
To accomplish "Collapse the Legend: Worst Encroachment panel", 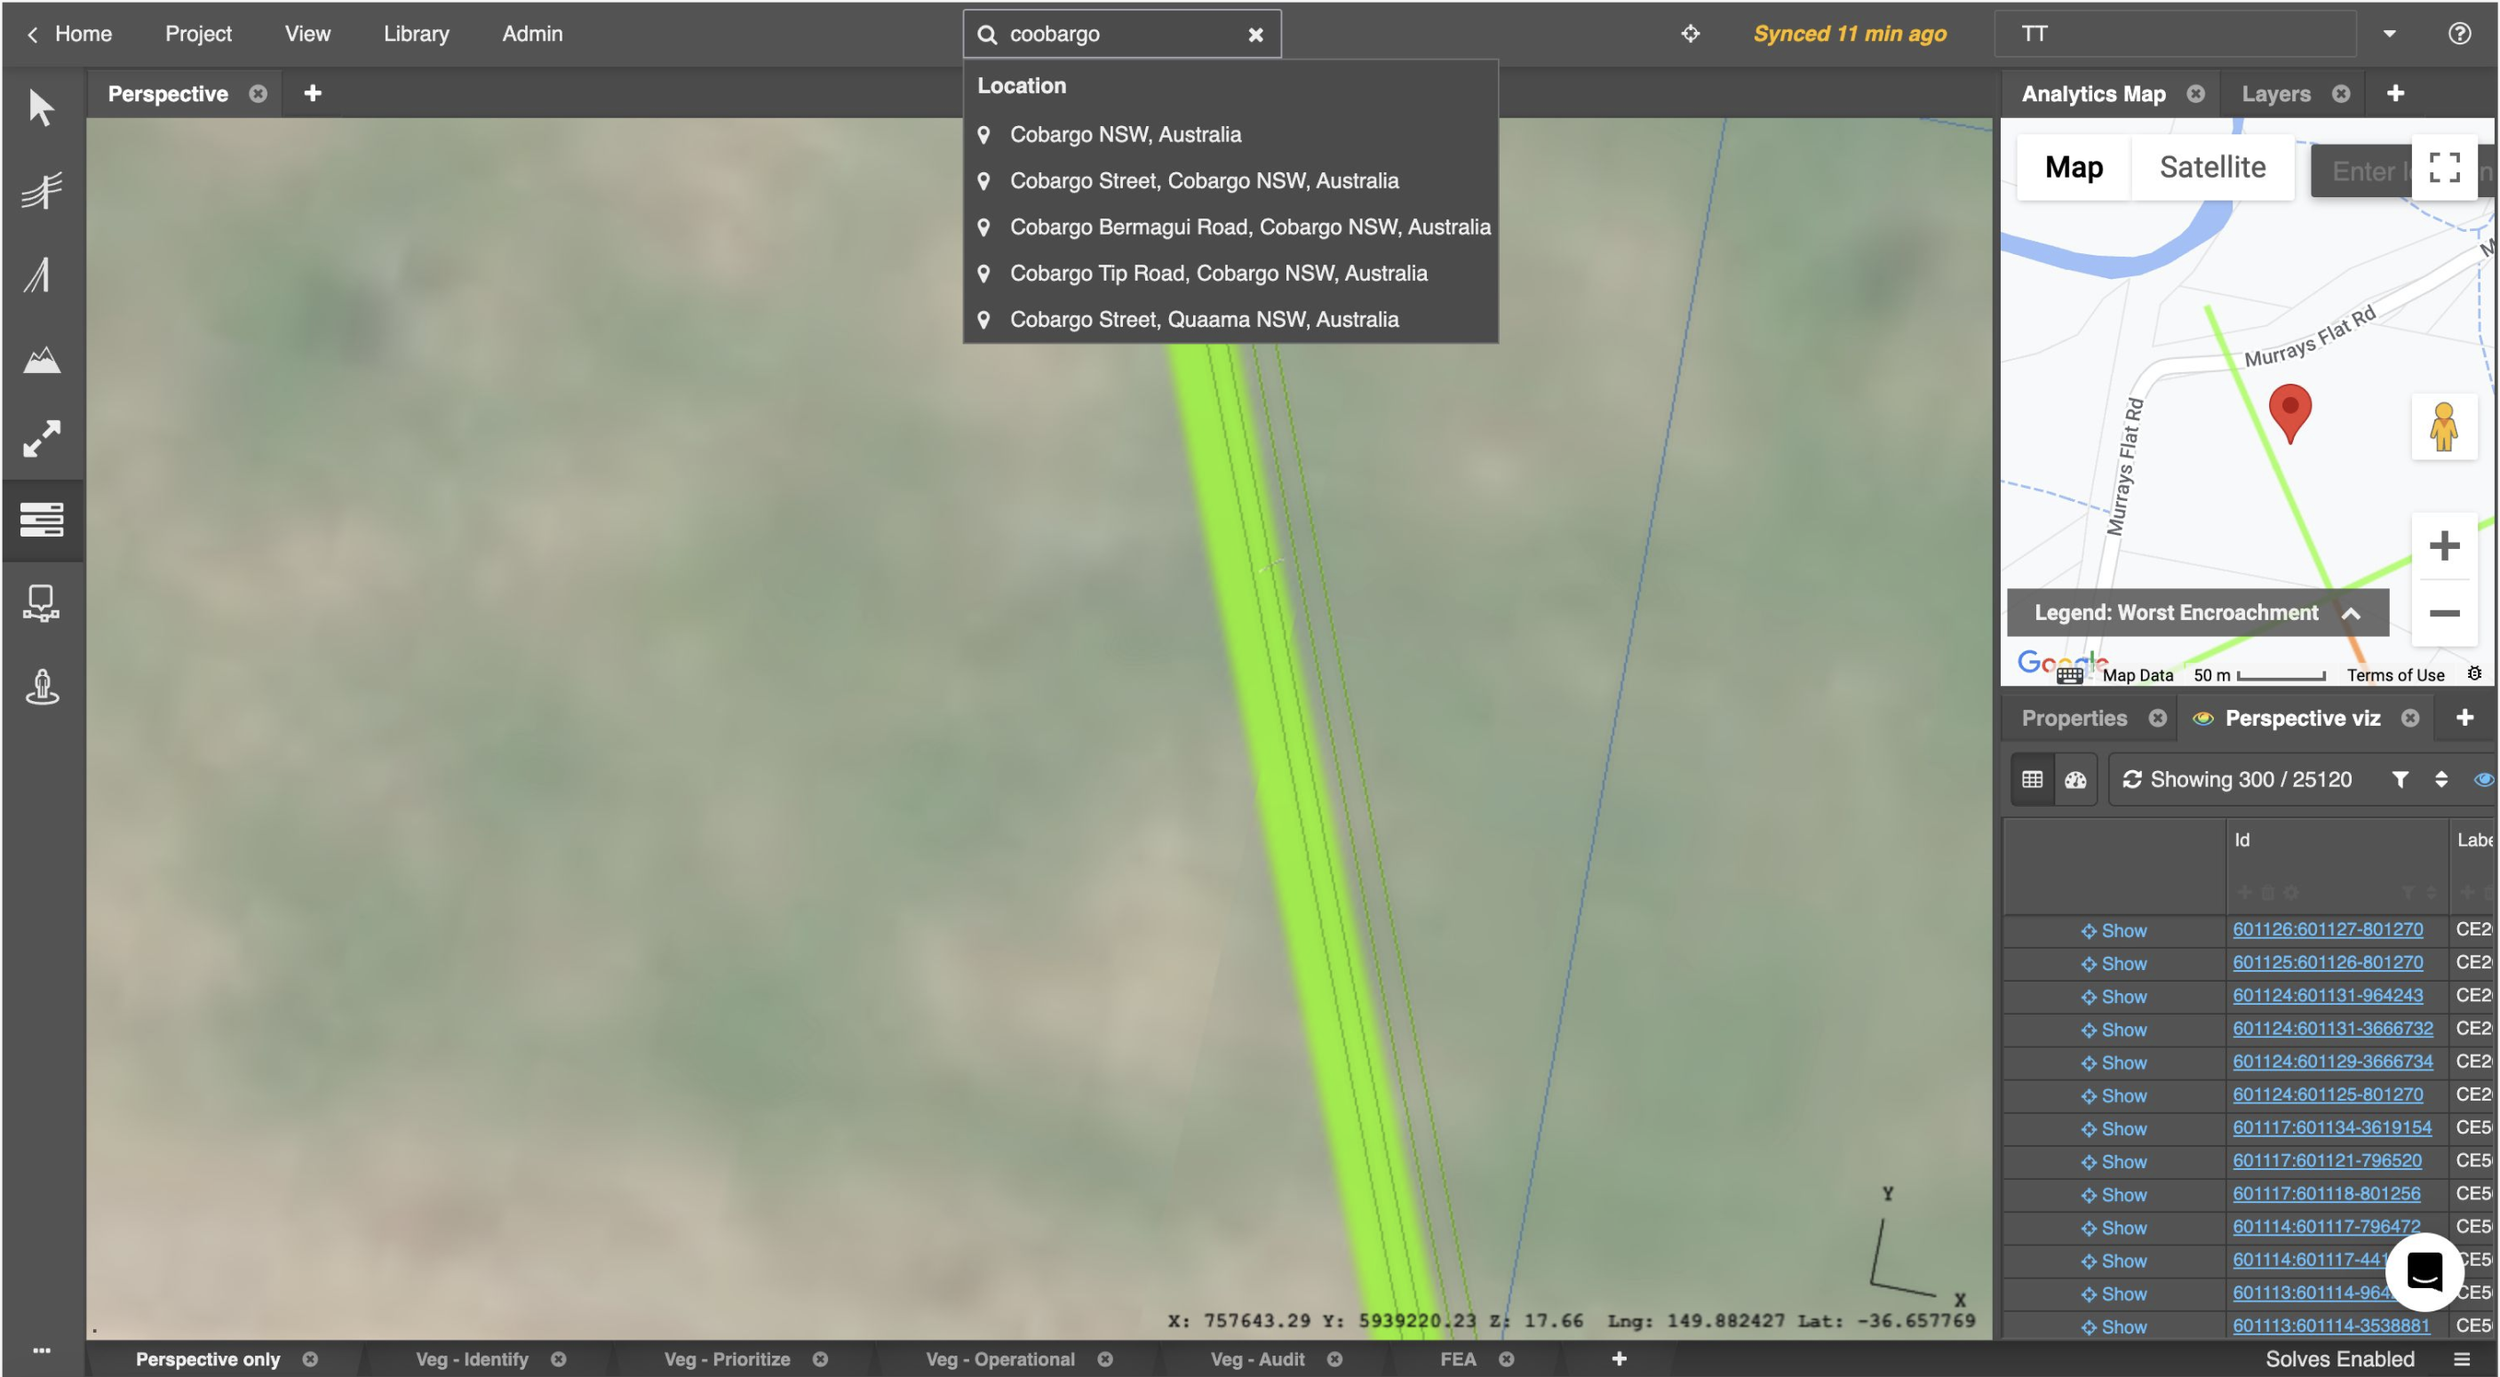I will (x=2351, y=614).
